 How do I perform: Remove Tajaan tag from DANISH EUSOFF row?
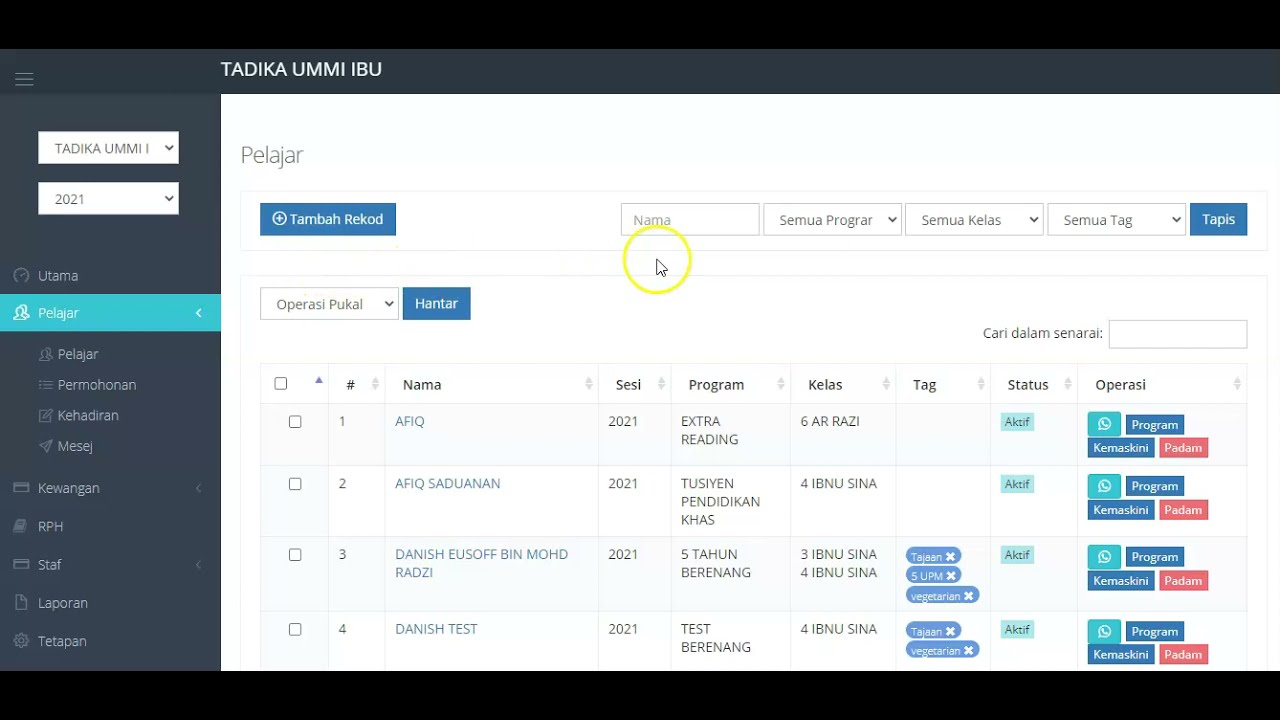[x=950, y=557]
